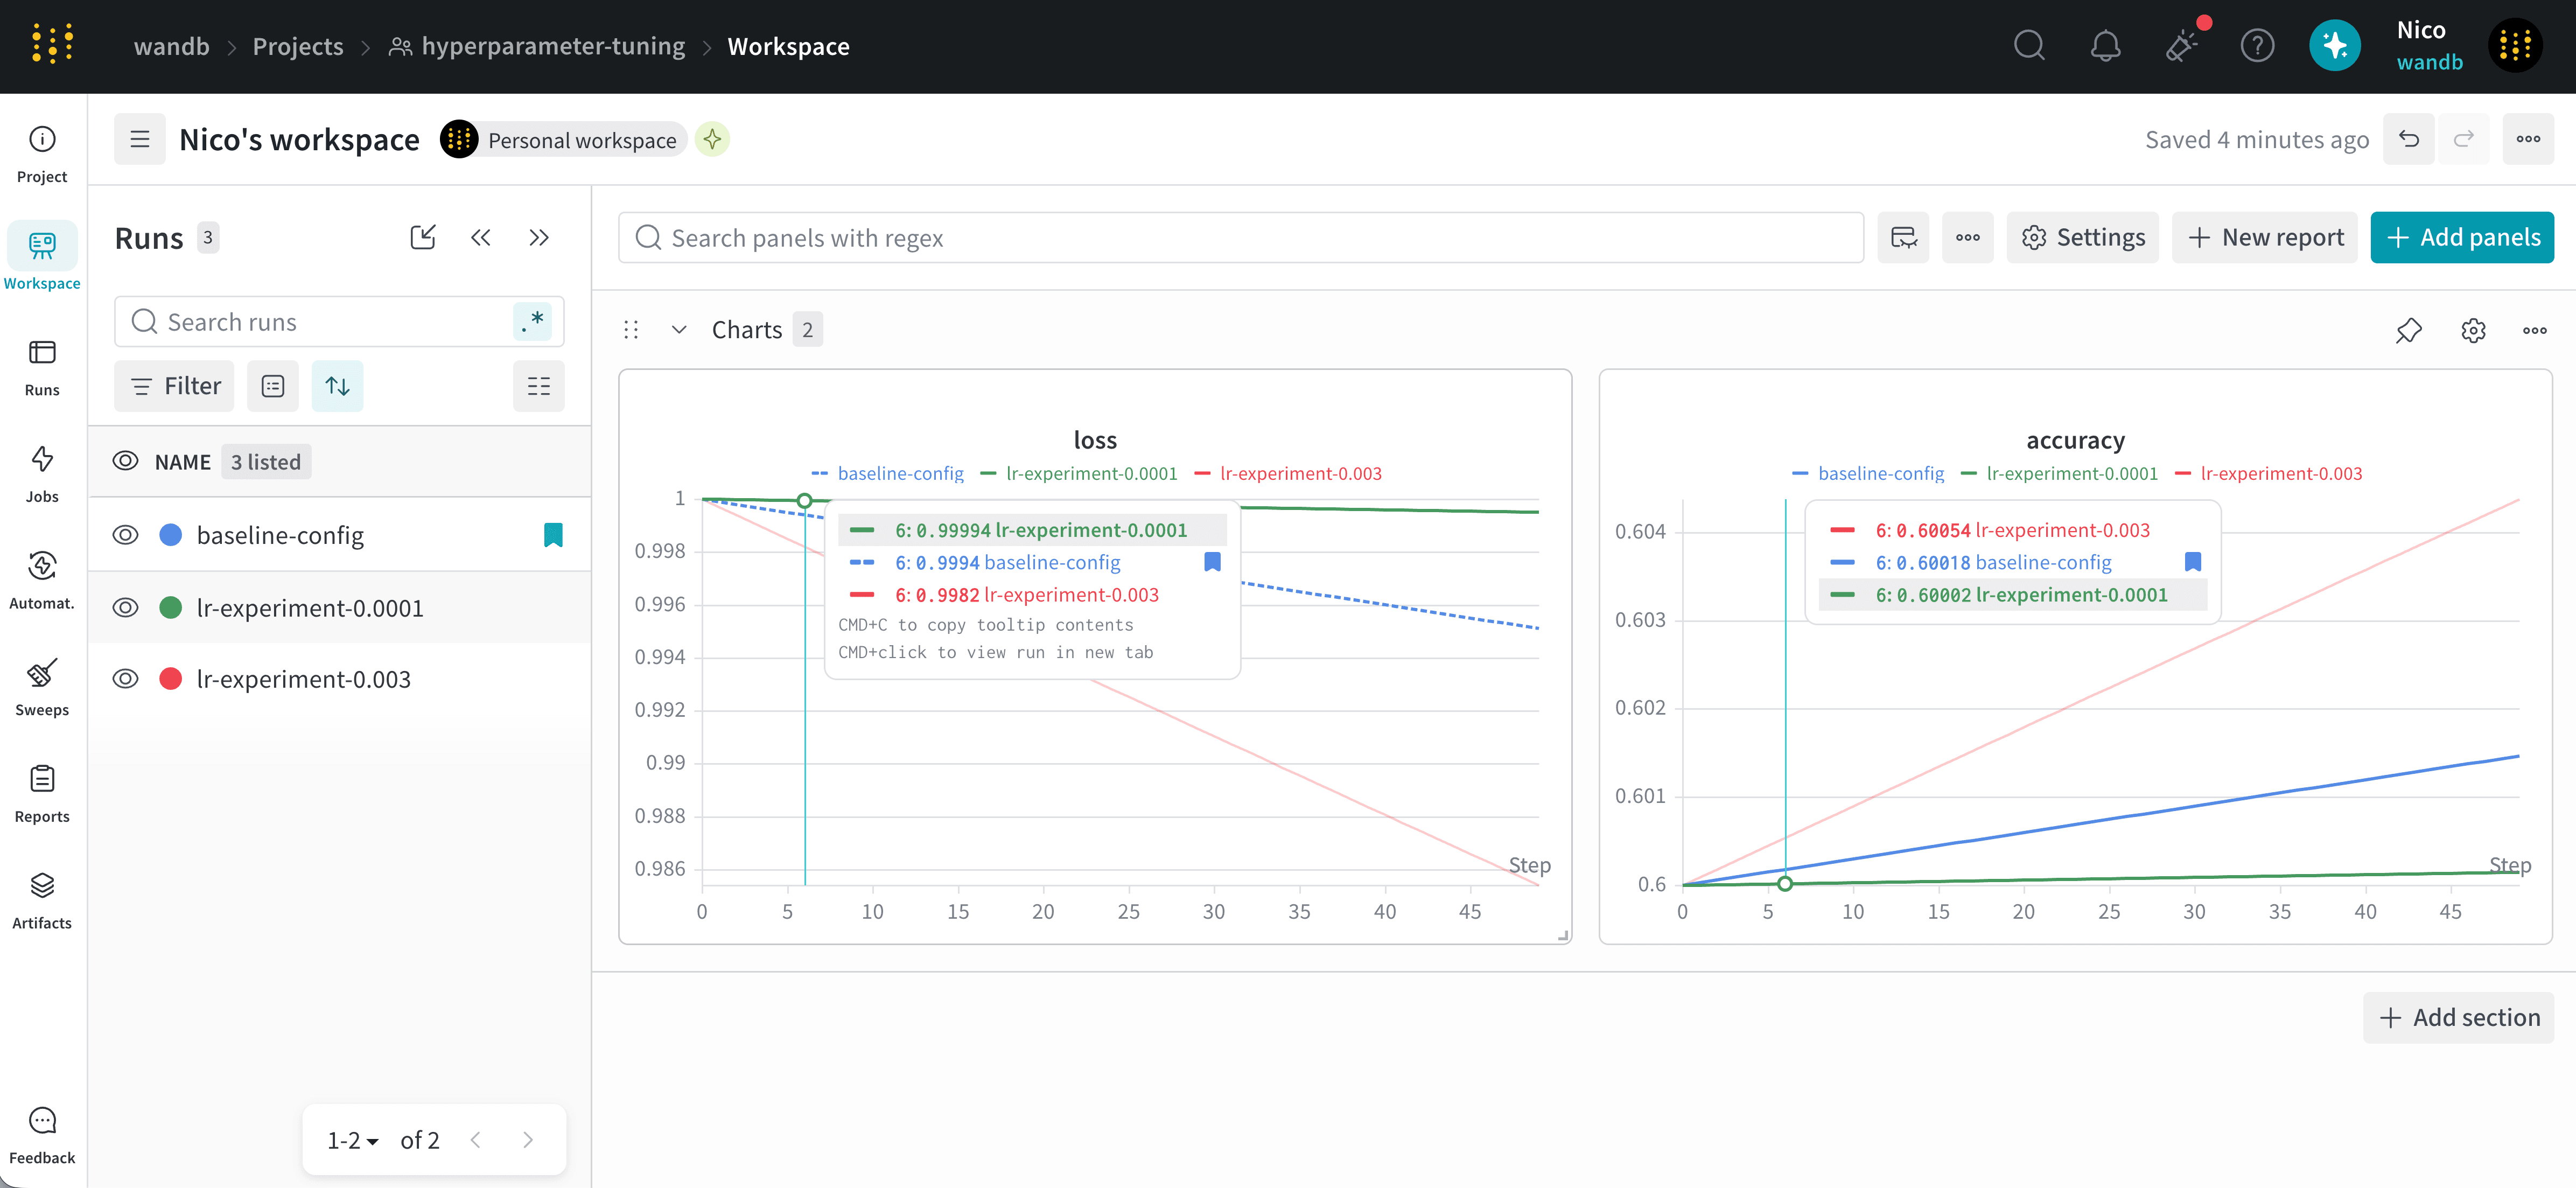Click the group runs icon

tap(273, 386)
